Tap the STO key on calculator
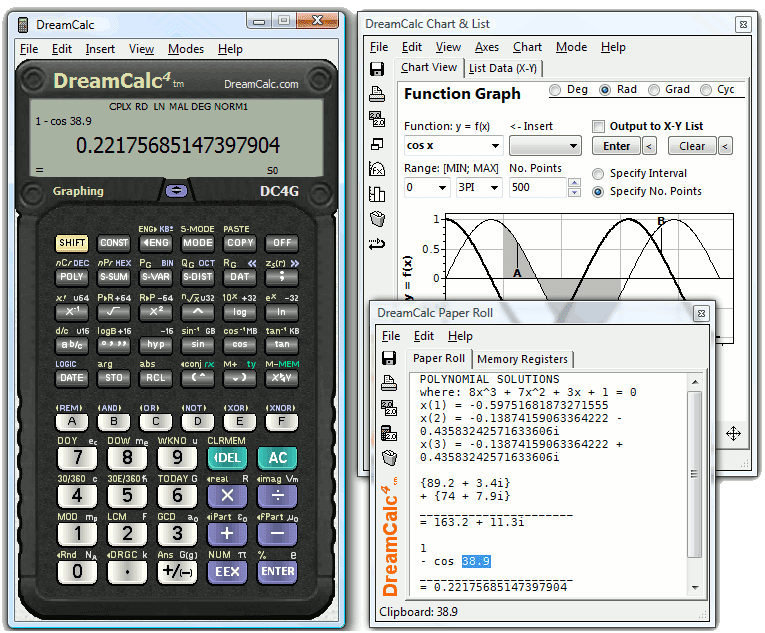The width and height of the screenshot is (765, 633). pos(114,378)
